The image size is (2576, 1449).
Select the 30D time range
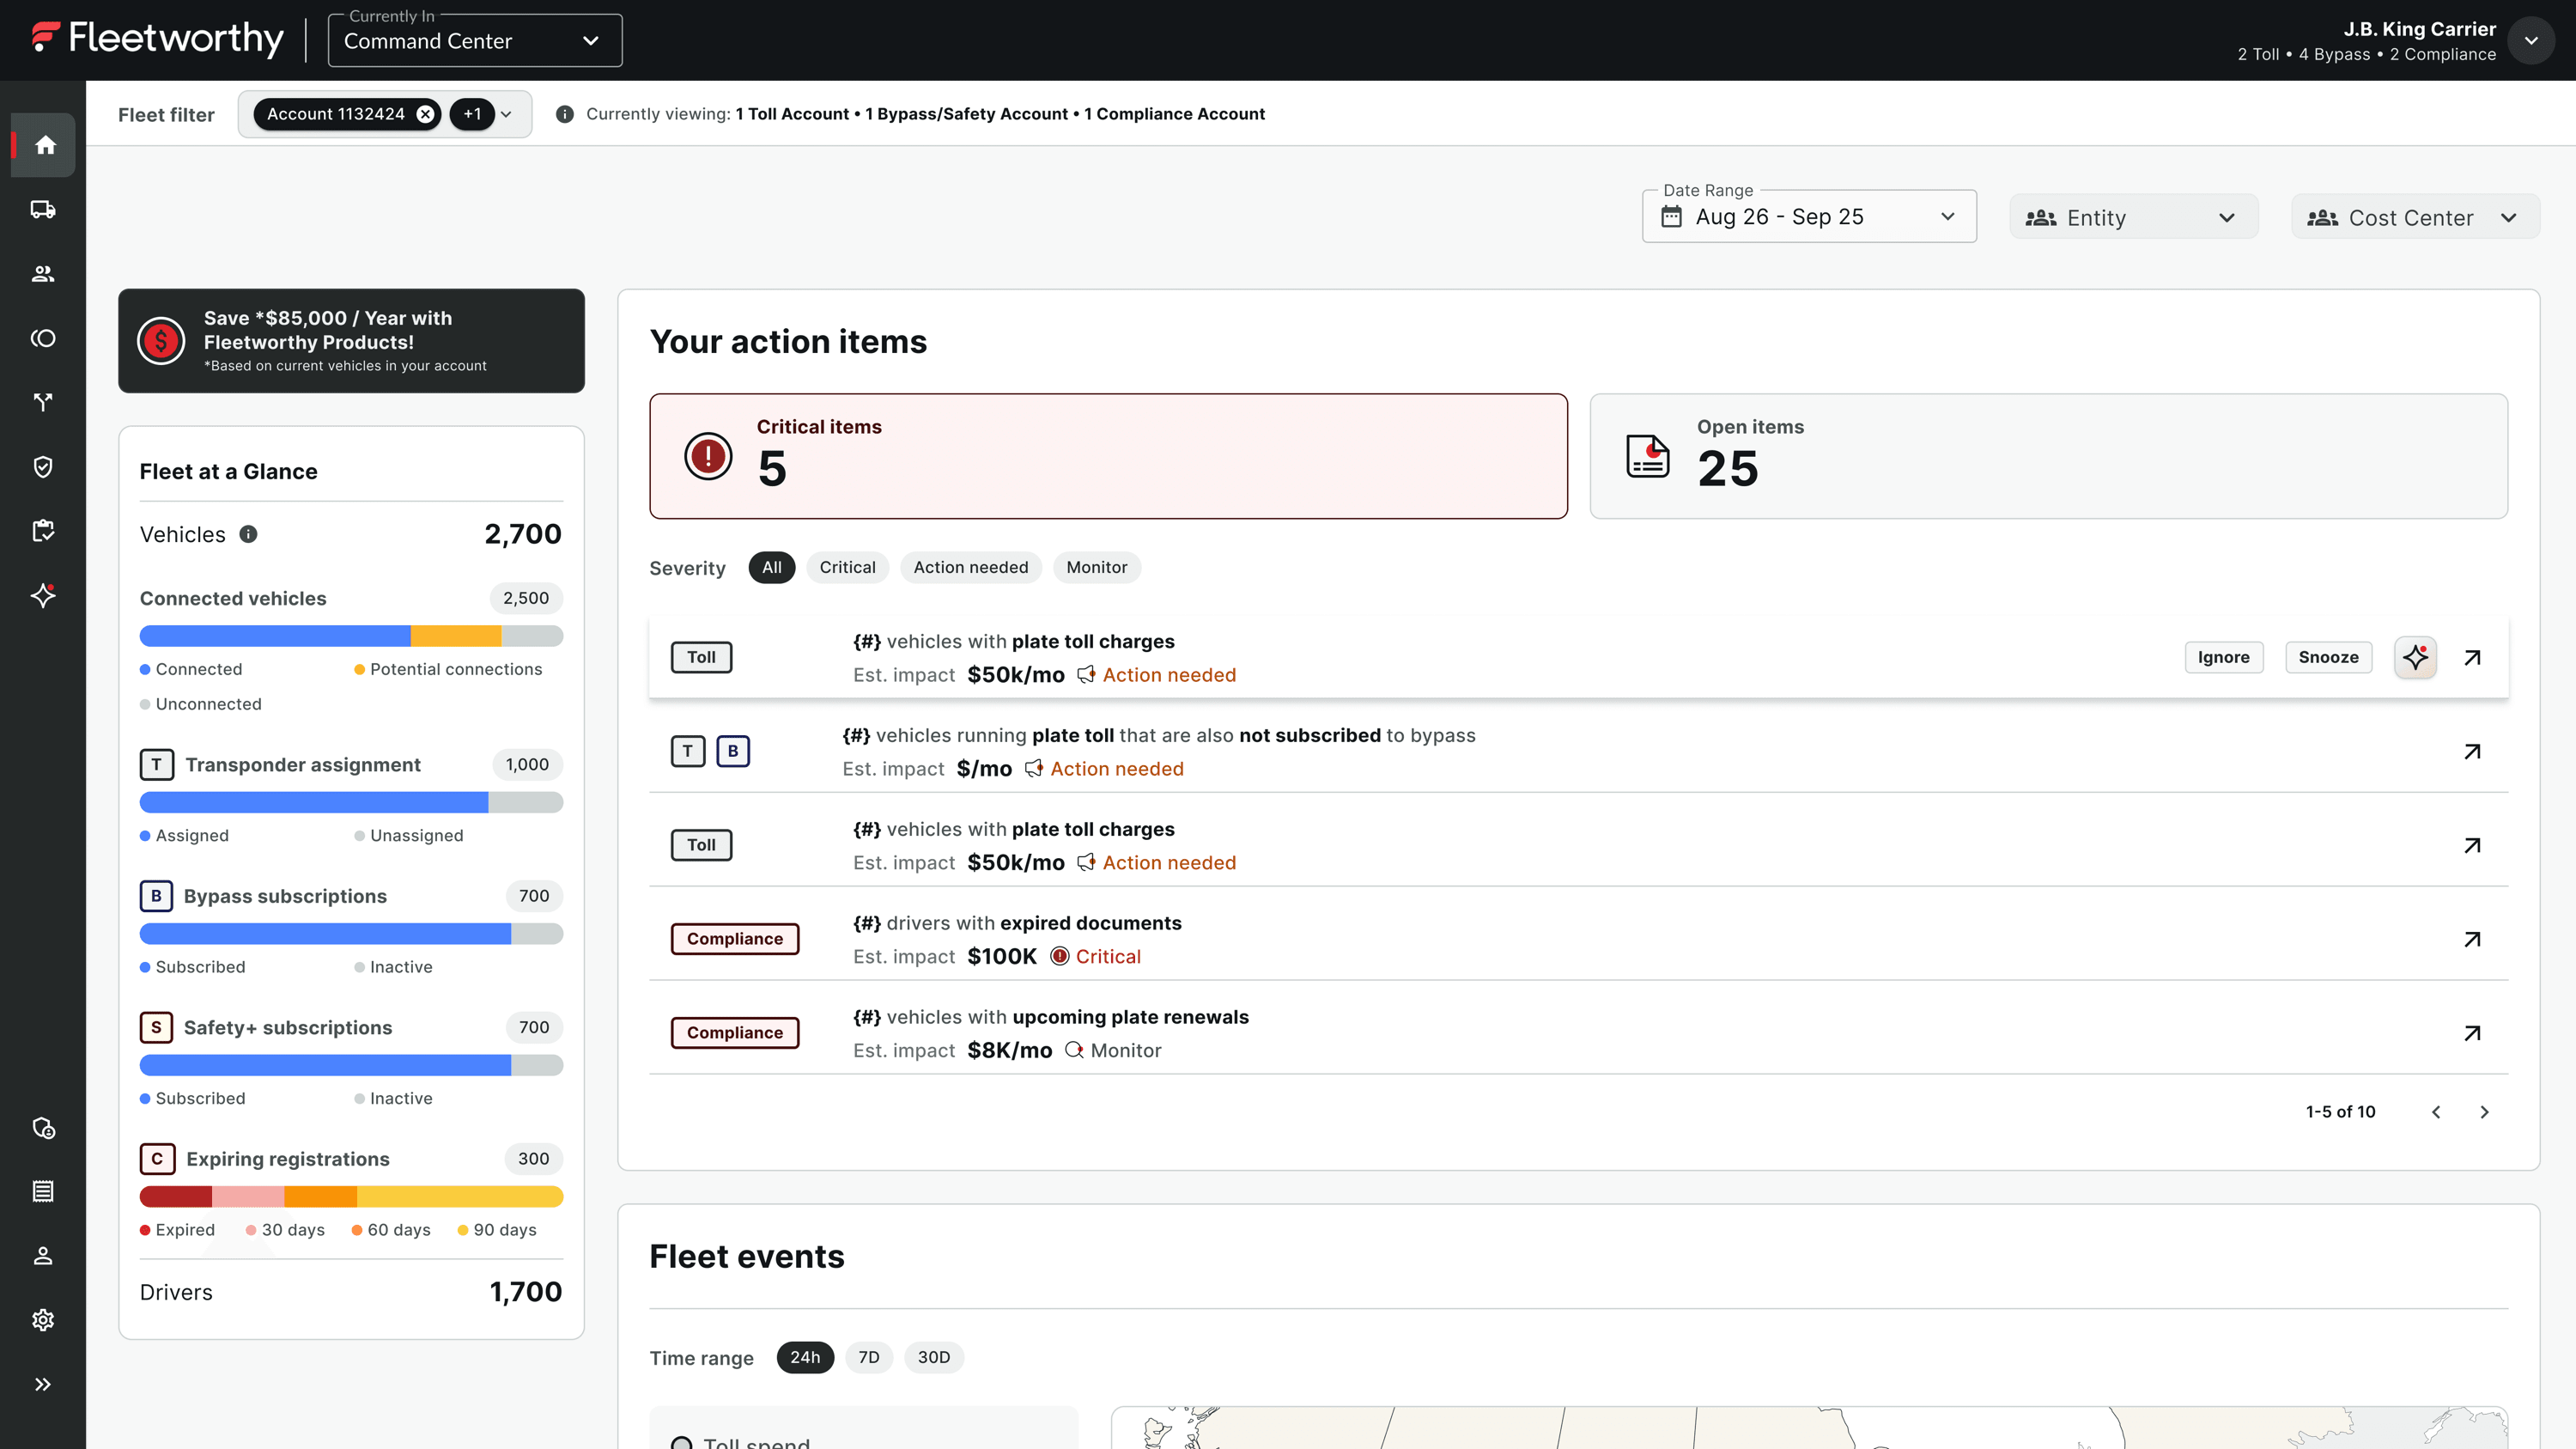(933, 1357)
